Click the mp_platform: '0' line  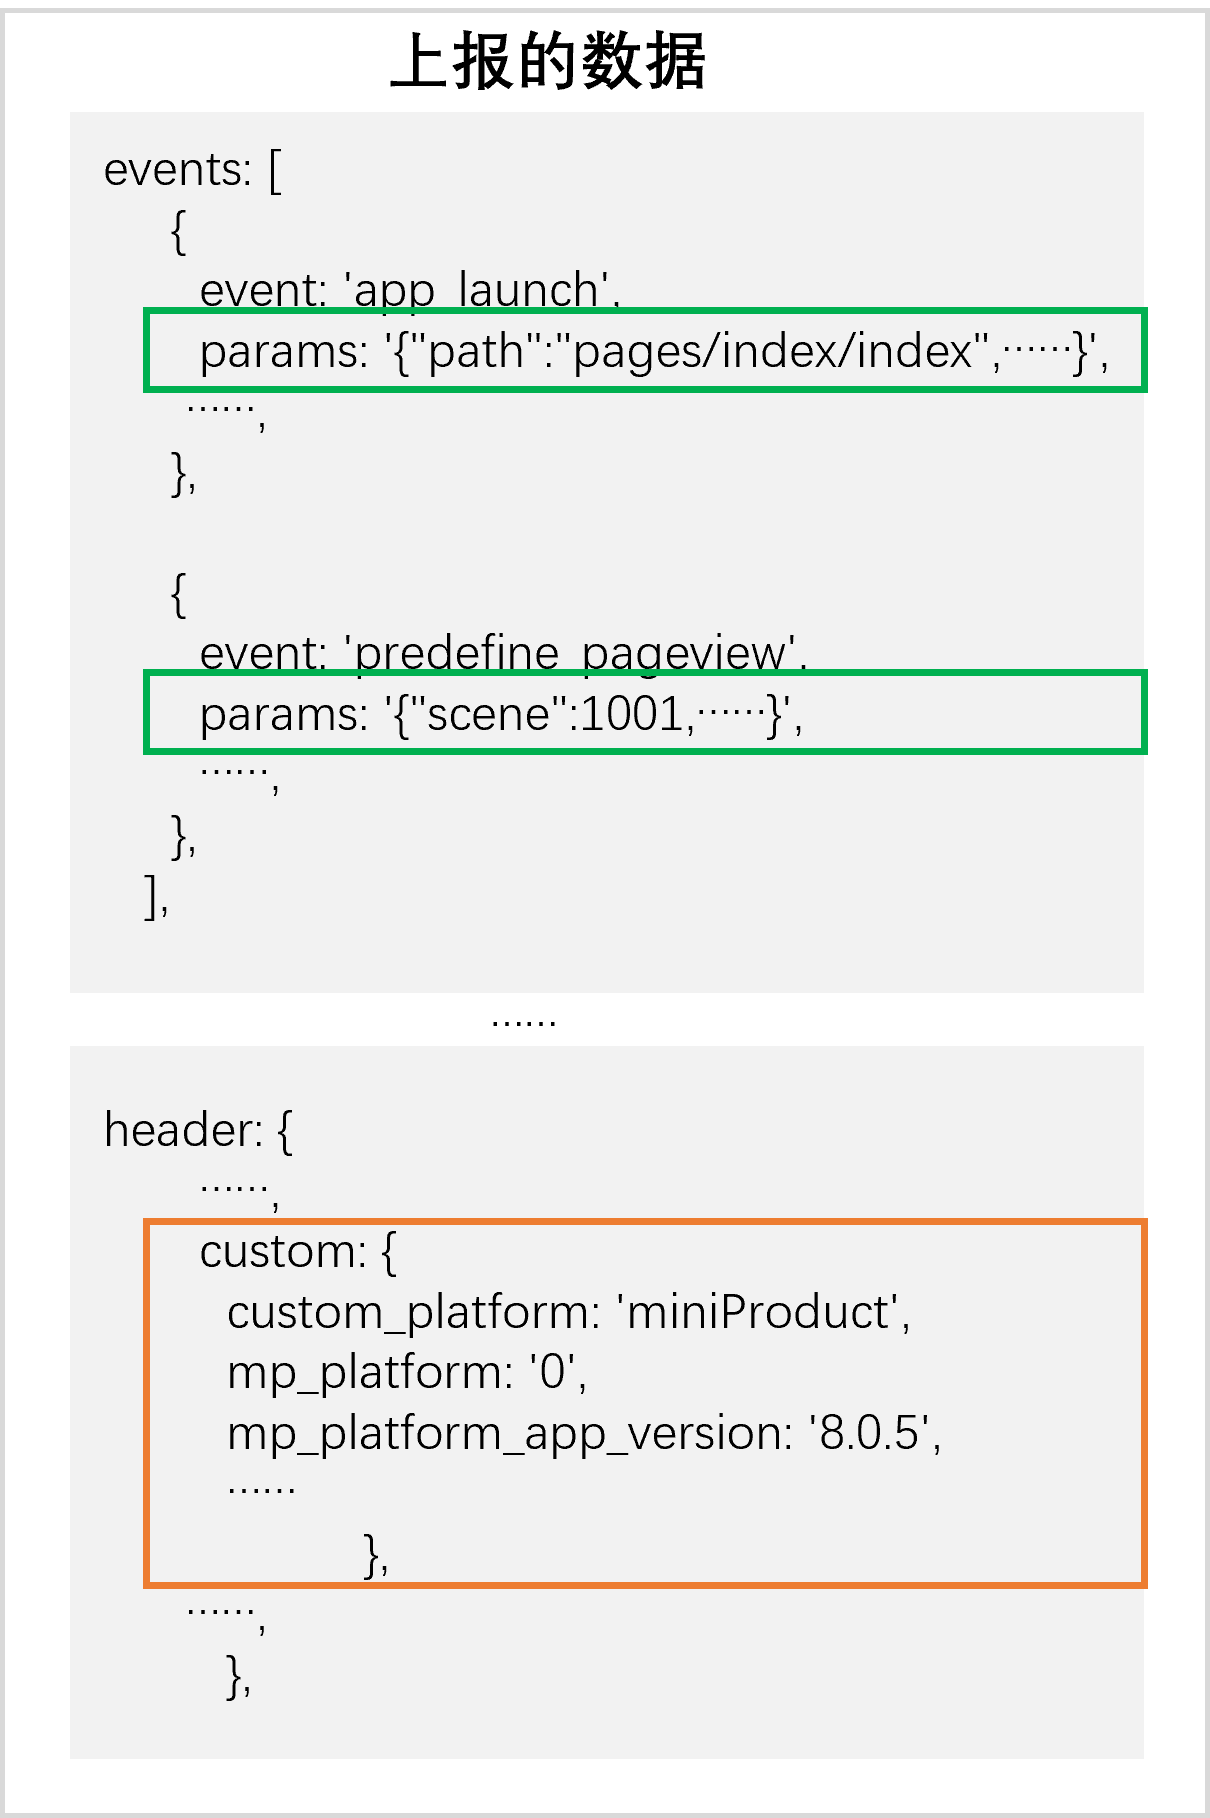[x=406, y=1373]
